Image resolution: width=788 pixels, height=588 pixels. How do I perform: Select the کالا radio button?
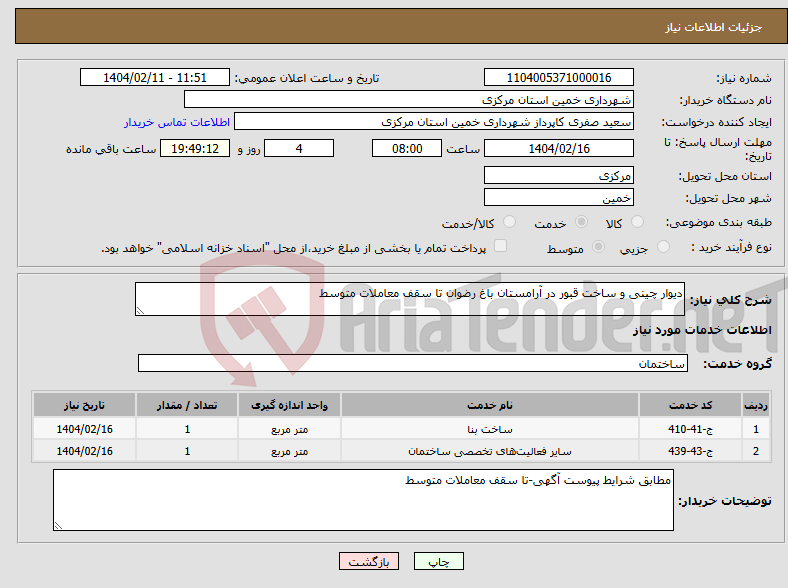tap(637, 222)
